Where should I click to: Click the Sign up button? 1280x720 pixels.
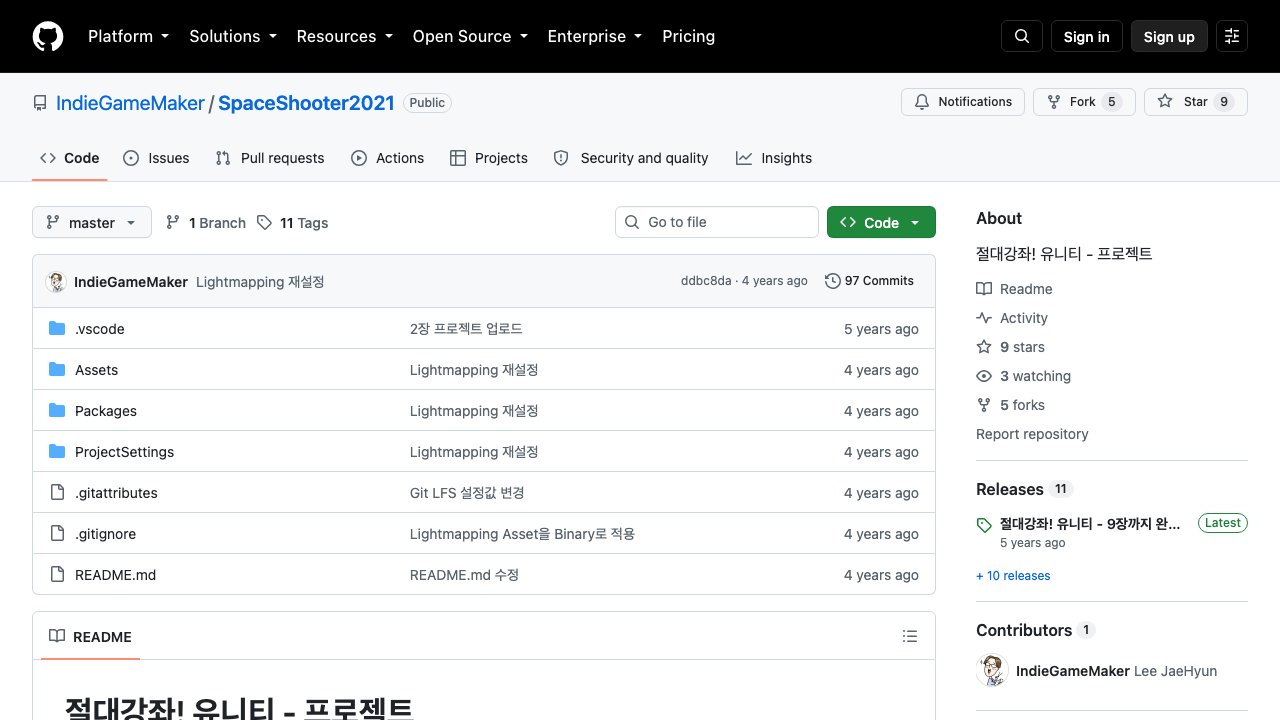pos(1169,36)
